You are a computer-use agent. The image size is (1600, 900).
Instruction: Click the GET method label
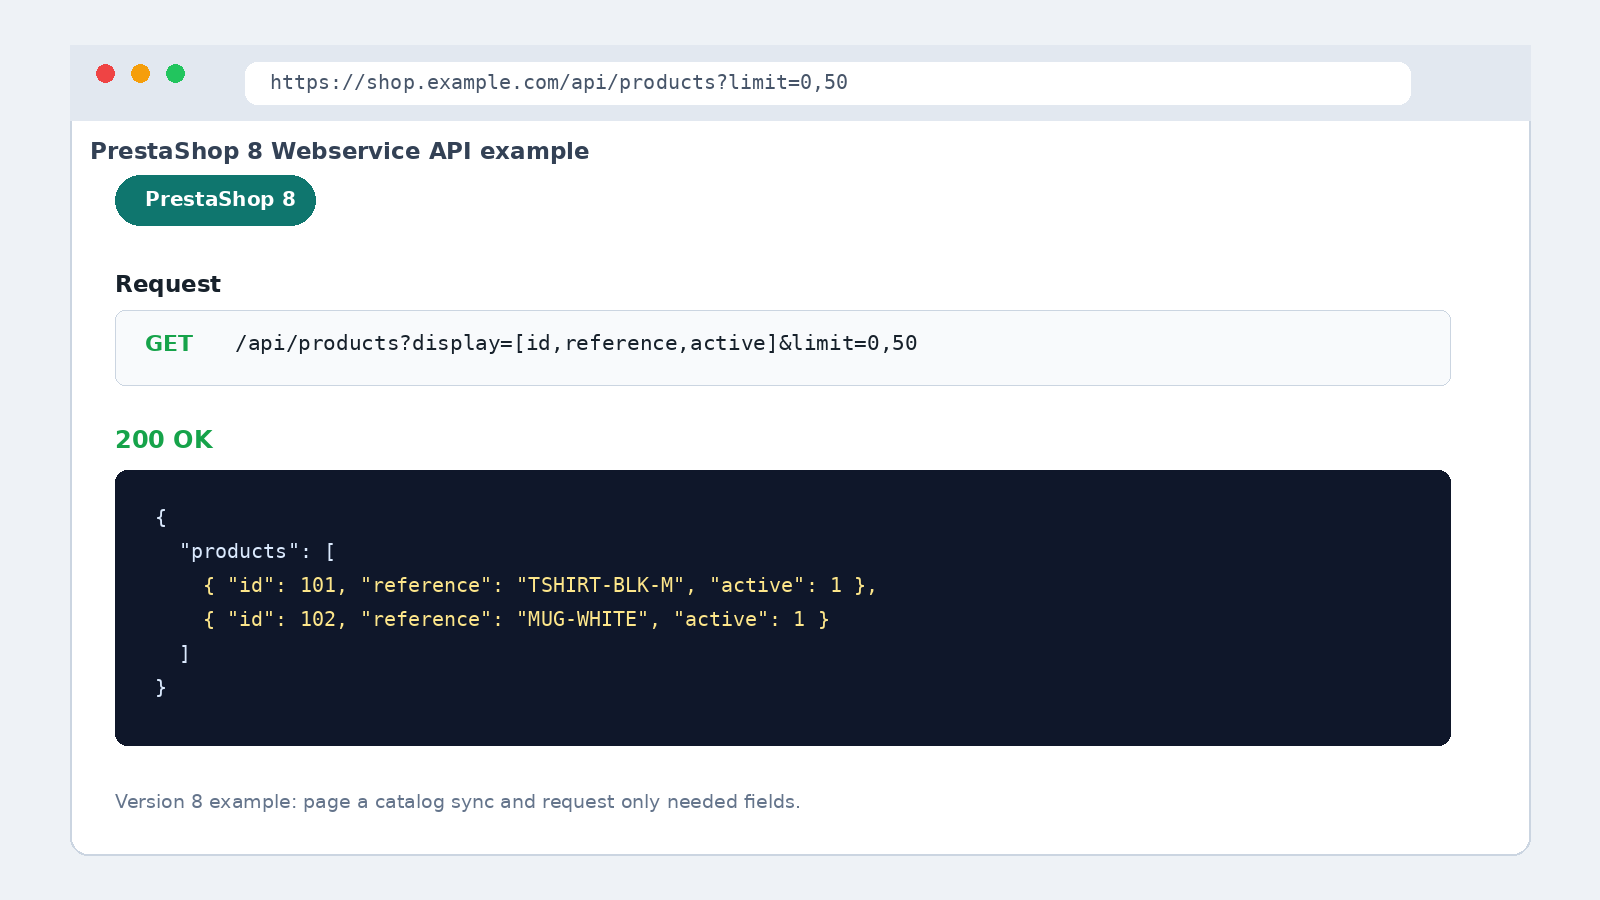168,344
